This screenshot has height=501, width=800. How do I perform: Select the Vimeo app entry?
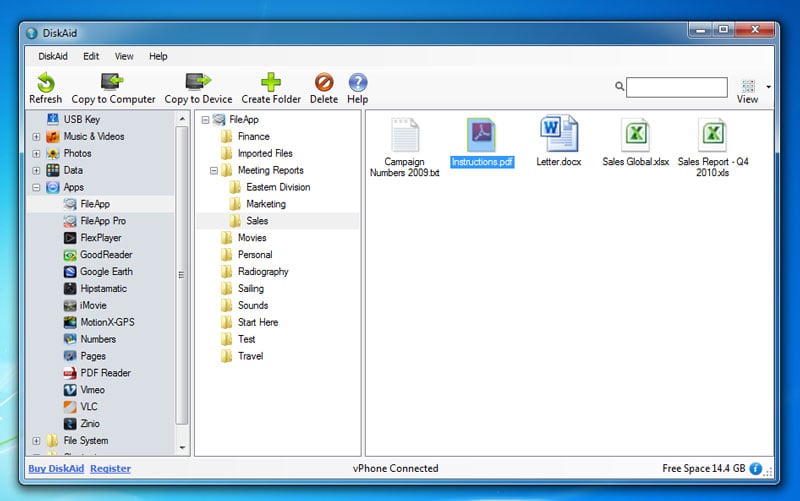84,390
